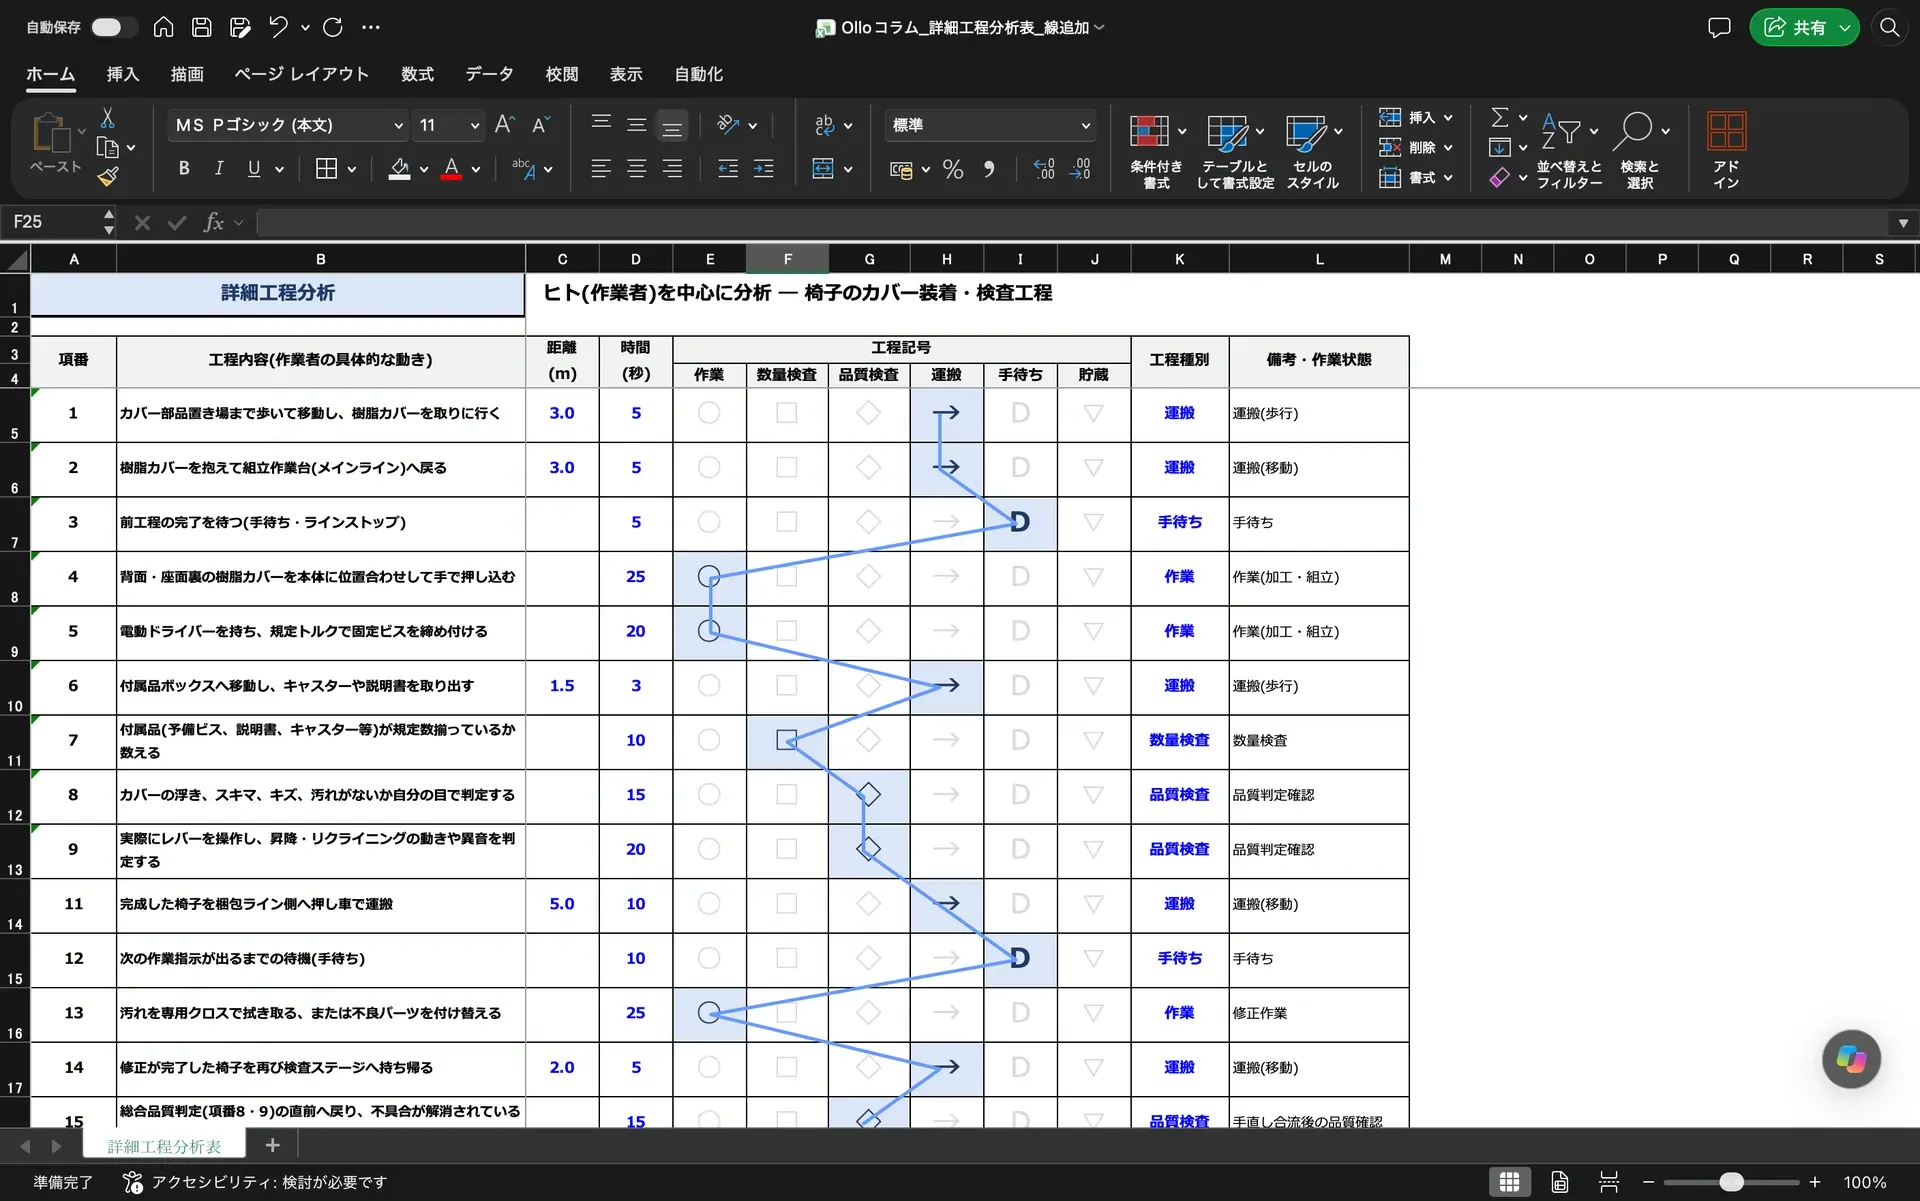Toggle Bold formatting
The height and width of the screenshot is (1201, 1920).
click(184, 169)
